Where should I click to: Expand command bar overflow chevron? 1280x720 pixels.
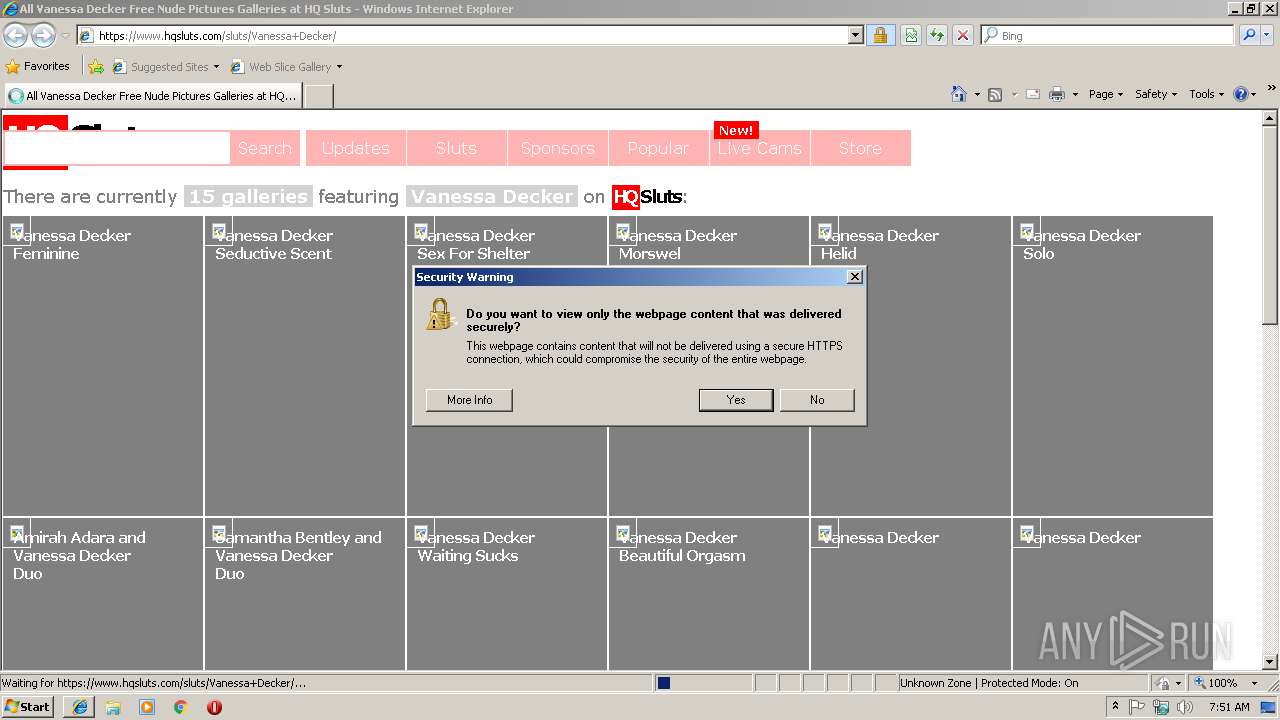coord(1271,90)
